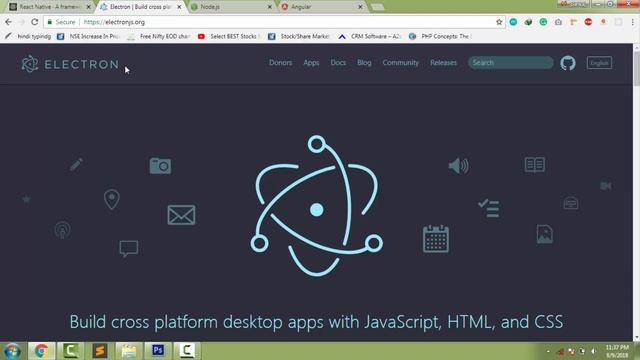Go back with browser back arrow
Viewport: 640px width, 360px height.
click(x=9, y=22)
